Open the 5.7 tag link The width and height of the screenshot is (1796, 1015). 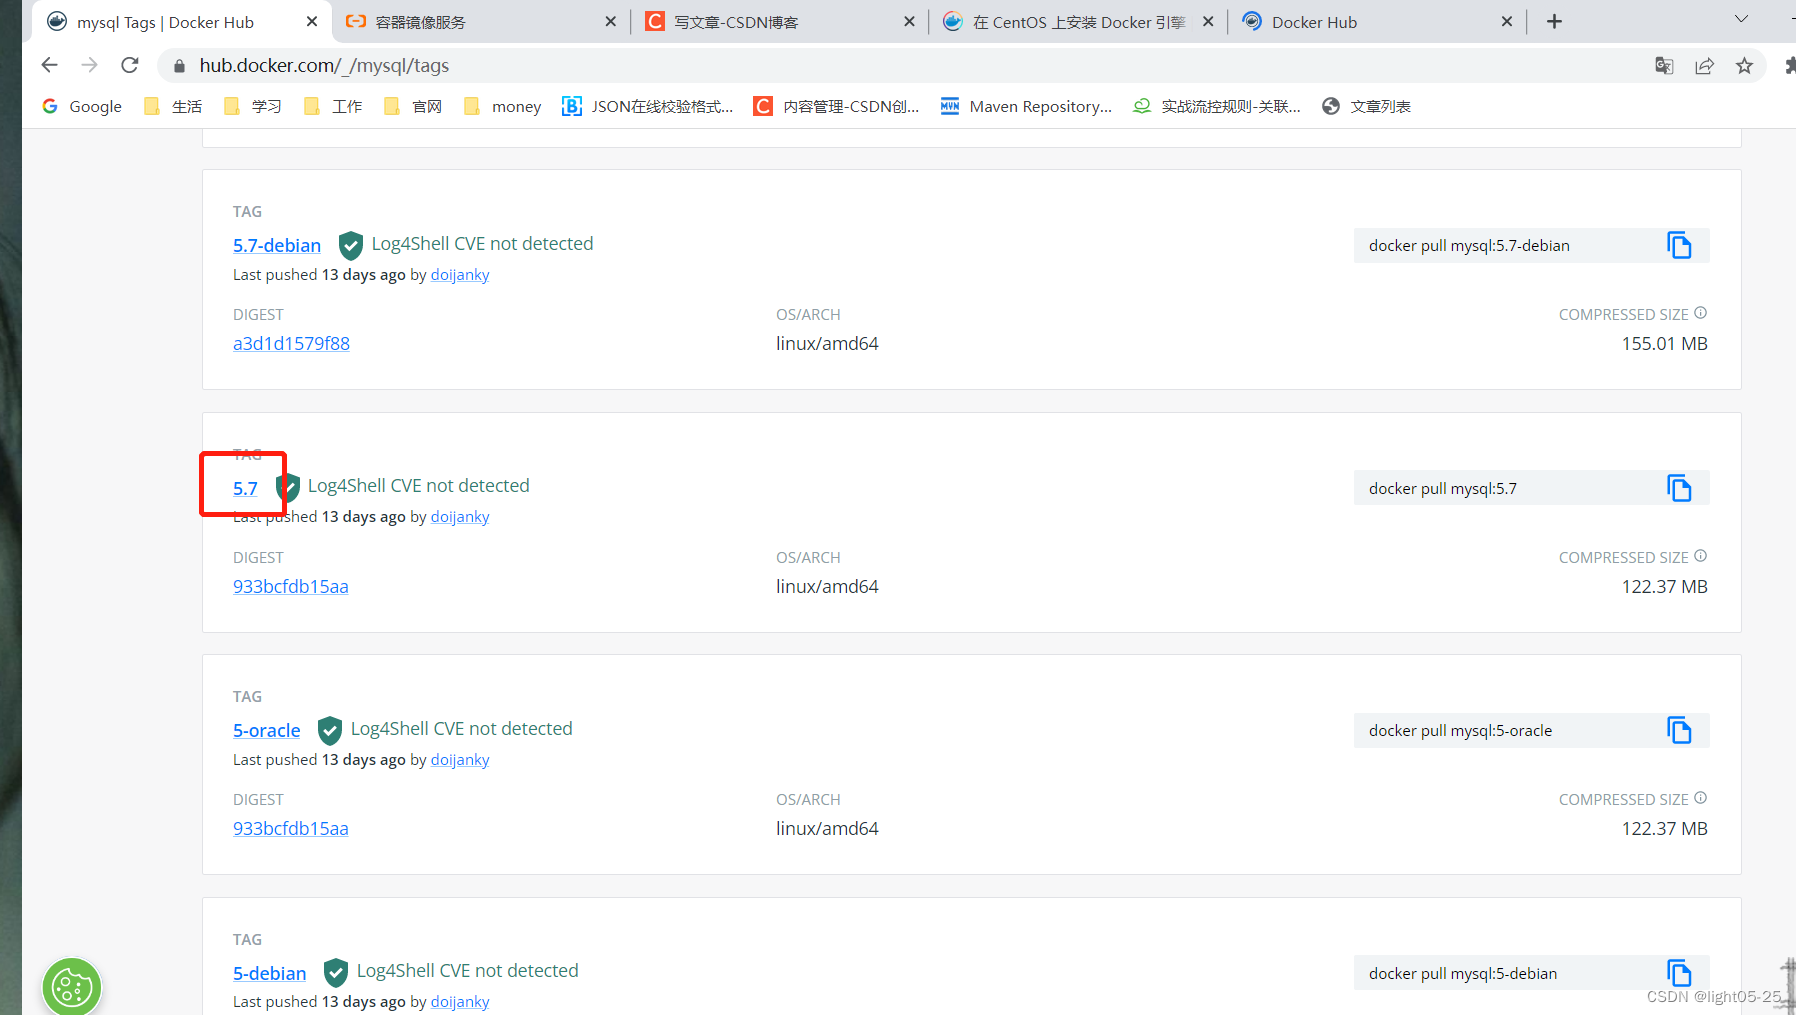(x=245, y=488)
